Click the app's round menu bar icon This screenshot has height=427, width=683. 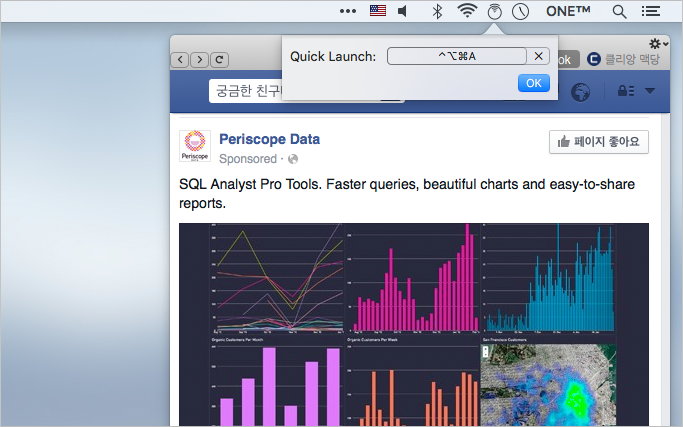coord(494,12)
